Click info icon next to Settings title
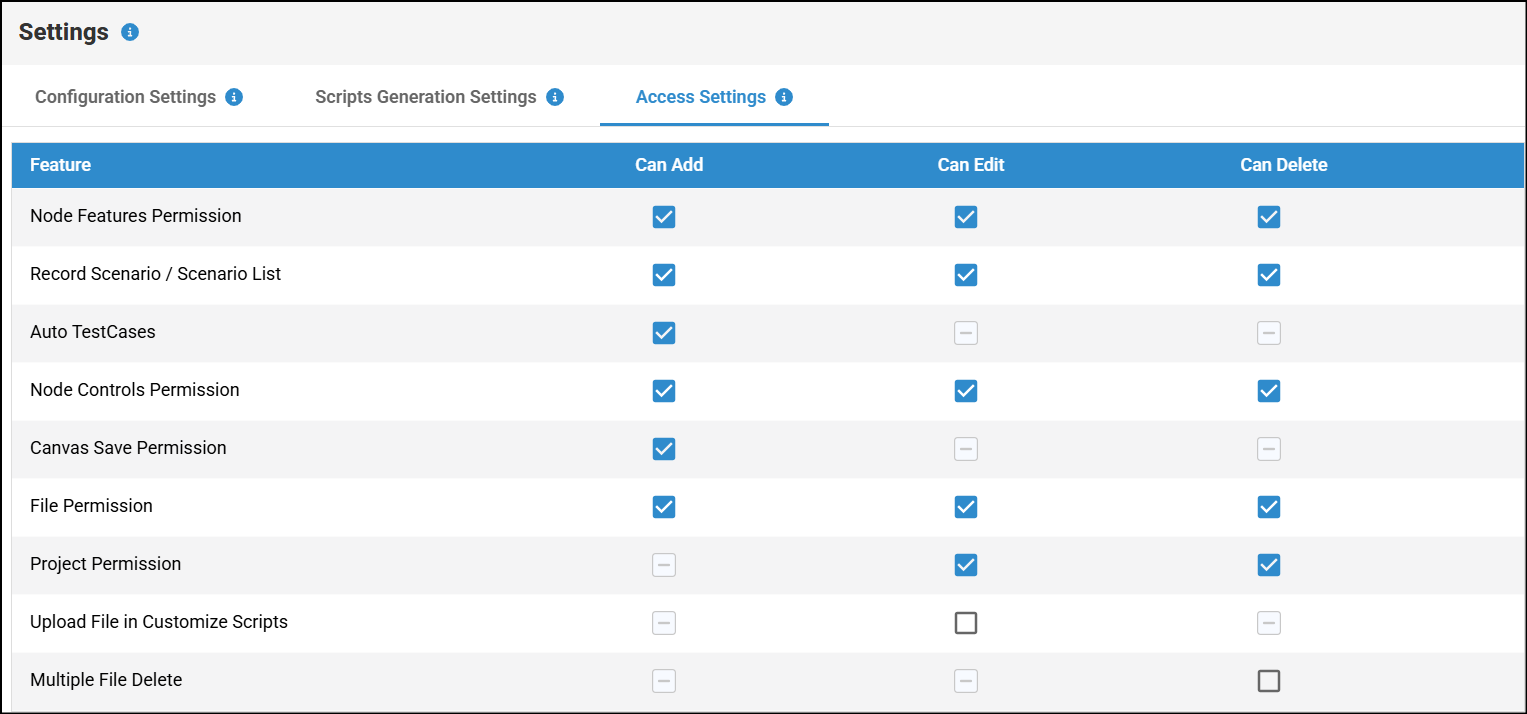The width and height of the screenshot is (1527, 714). pos(130,32)
